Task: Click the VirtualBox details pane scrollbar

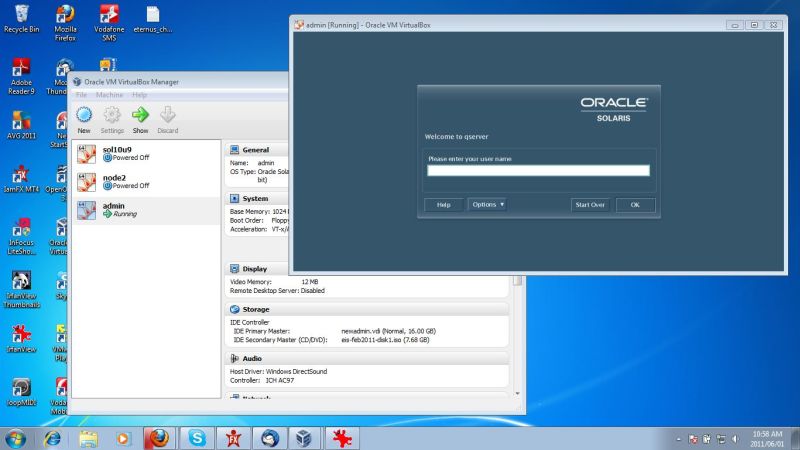Action: point(517,340)
